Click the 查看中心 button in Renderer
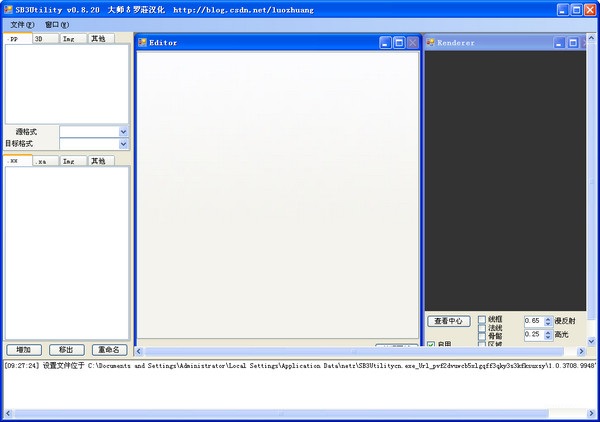Image resolution: width=600 pixels, height=422 pixels. pyautogui.click(x=449, y=321)
